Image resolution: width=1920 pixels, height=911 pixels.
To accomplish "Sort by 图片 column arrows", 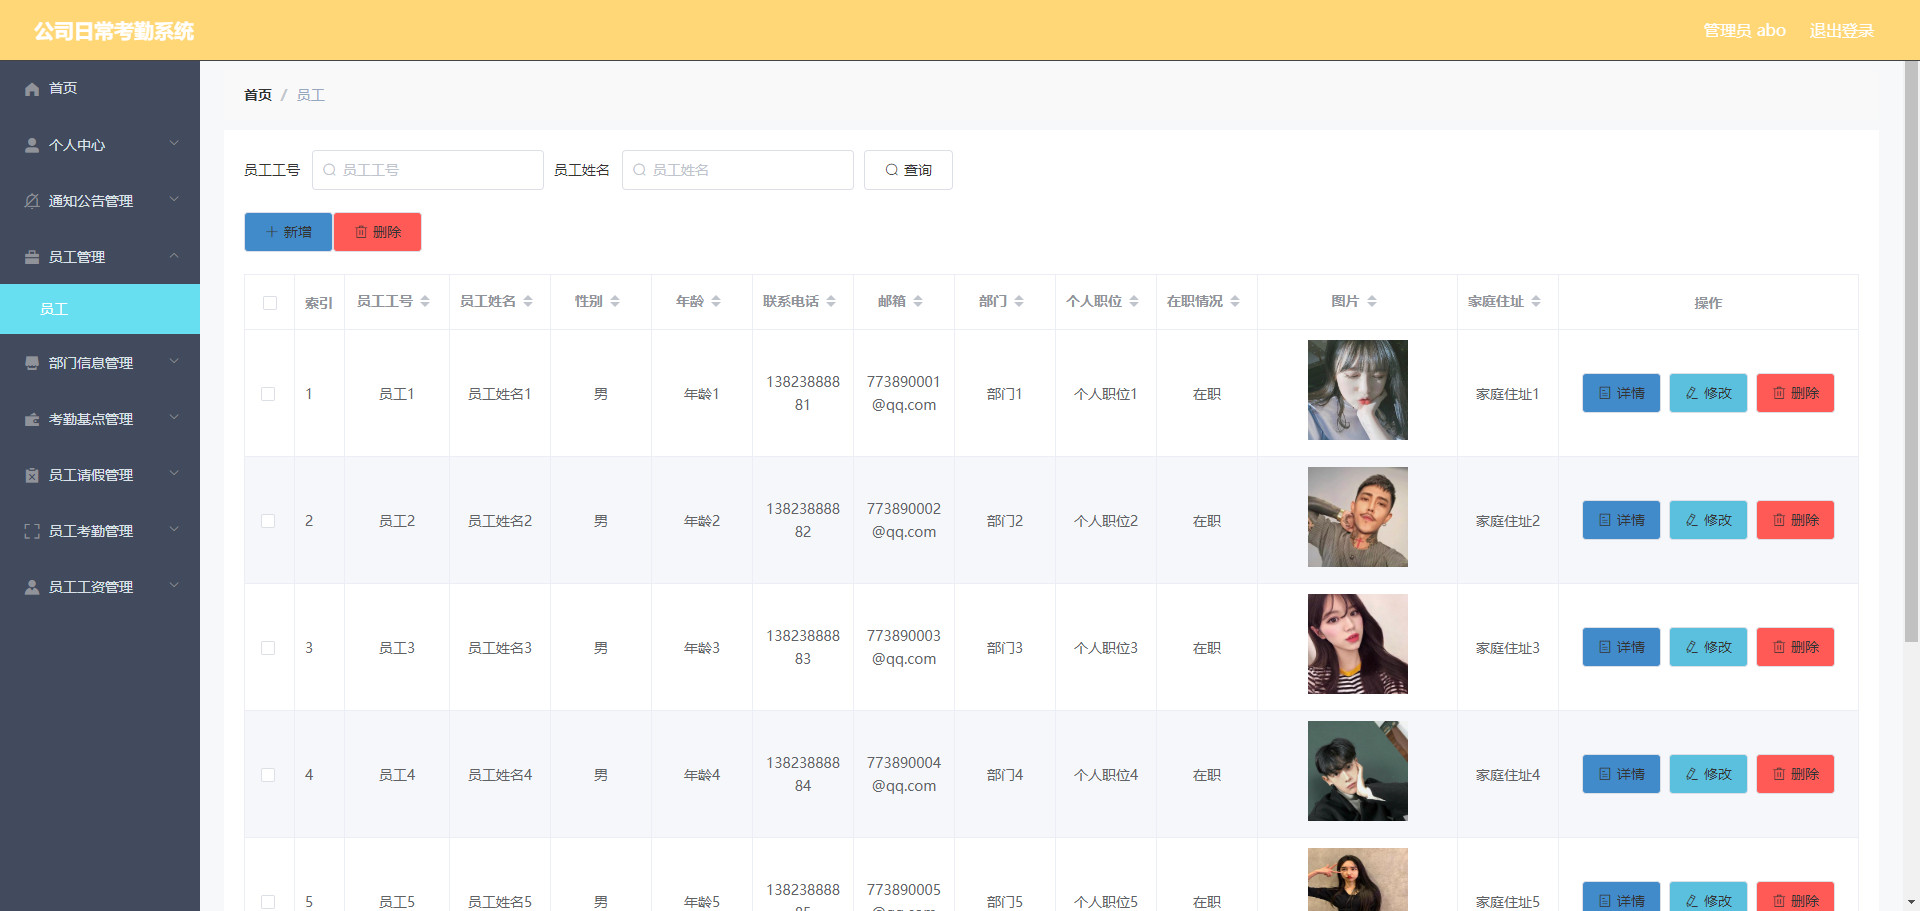I will (1372, 301).
